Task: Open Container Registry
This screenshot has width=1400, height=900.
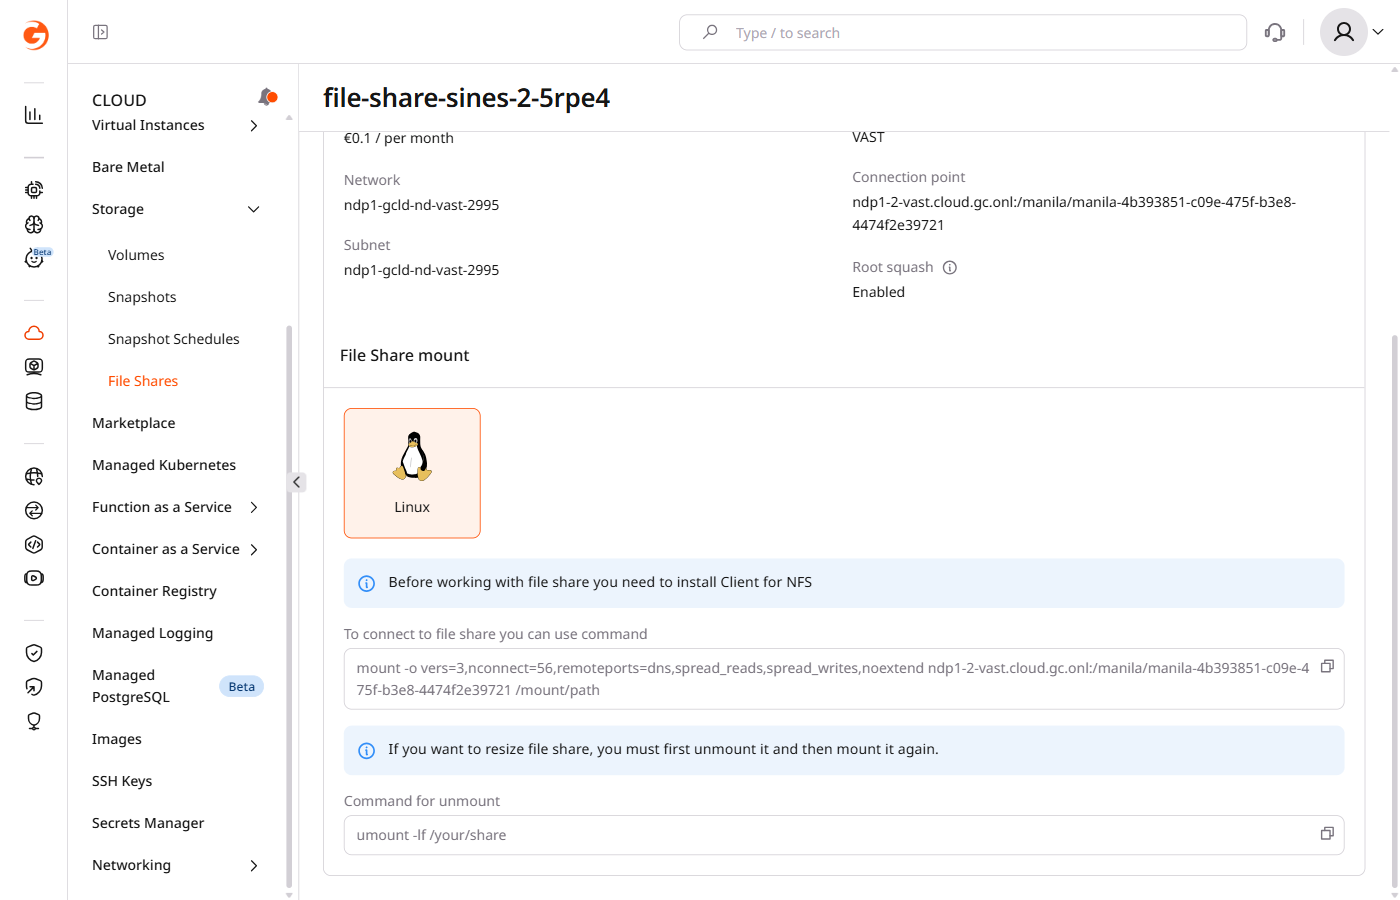Action: tap(154, 591)
